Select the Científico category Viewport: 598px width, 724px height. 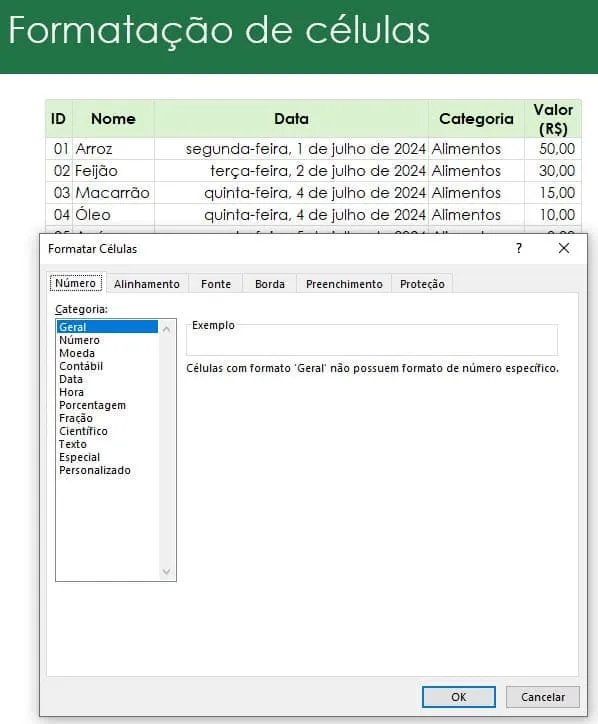[x=107, y=431]
